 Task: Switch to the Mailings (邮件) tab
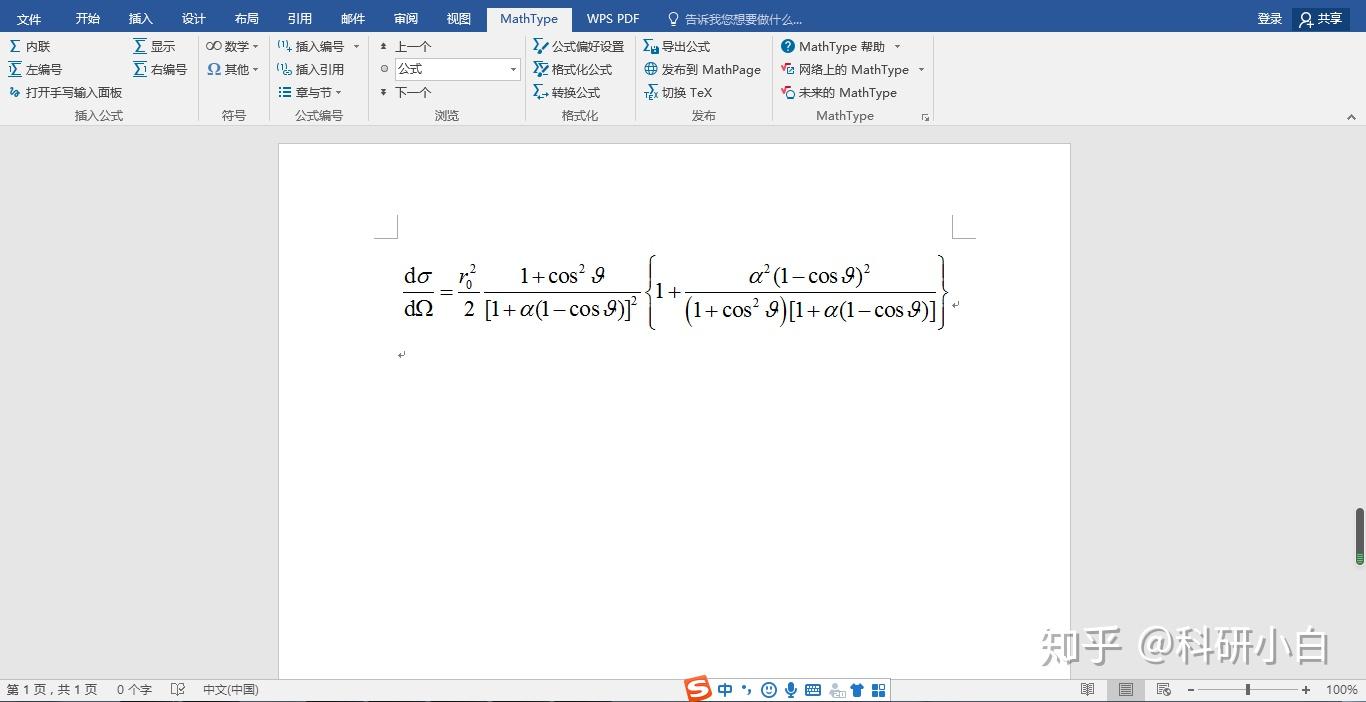tap(352, 19)
